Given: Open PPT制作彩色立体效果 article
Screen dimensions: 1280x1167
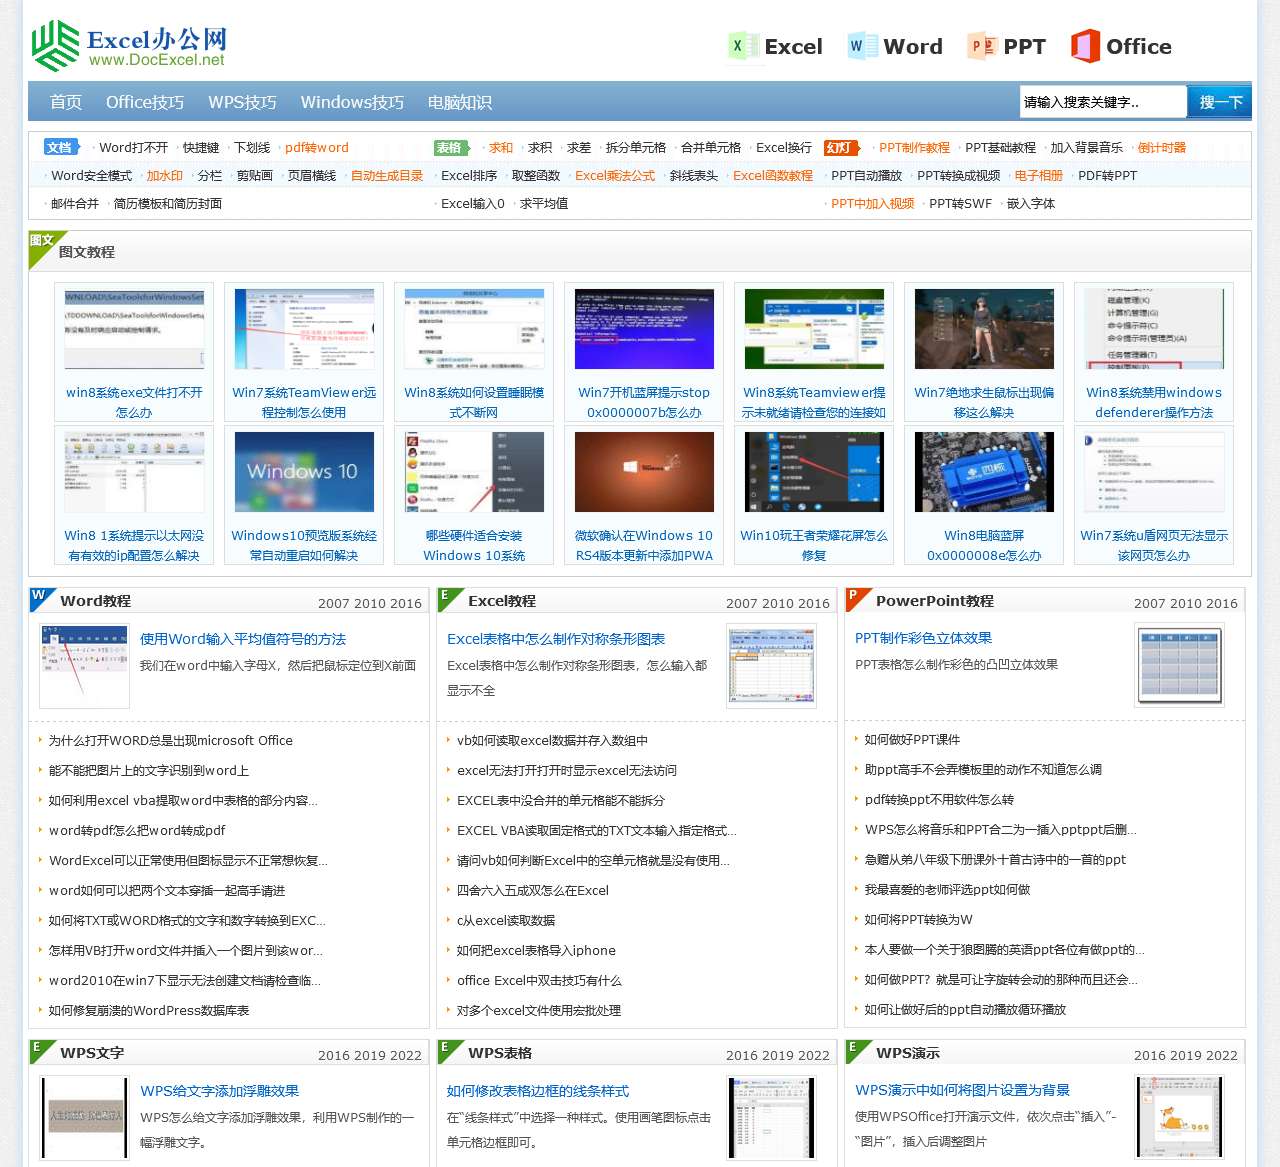Looking at the screenshot, I should click(x=923, y=638).
